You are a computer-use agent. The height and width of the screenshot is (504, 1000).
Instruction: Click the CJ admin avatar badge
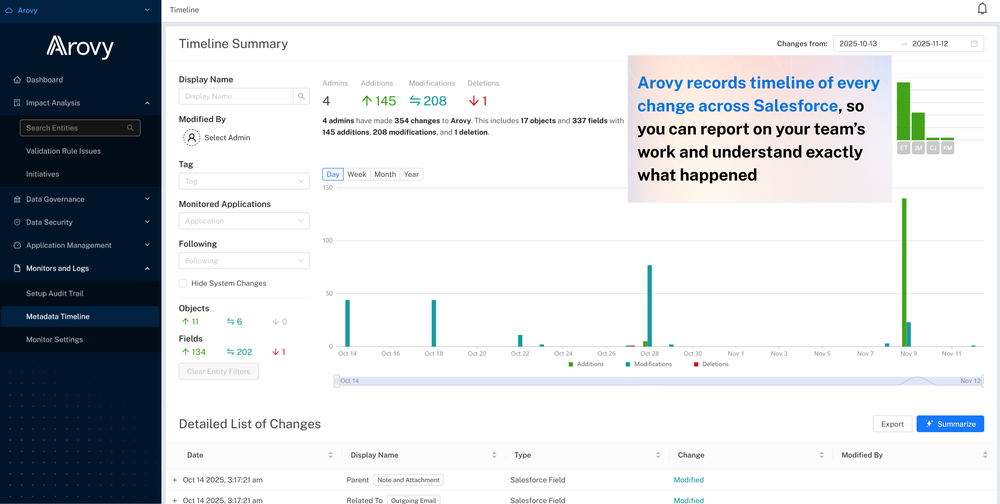[932, 148]
